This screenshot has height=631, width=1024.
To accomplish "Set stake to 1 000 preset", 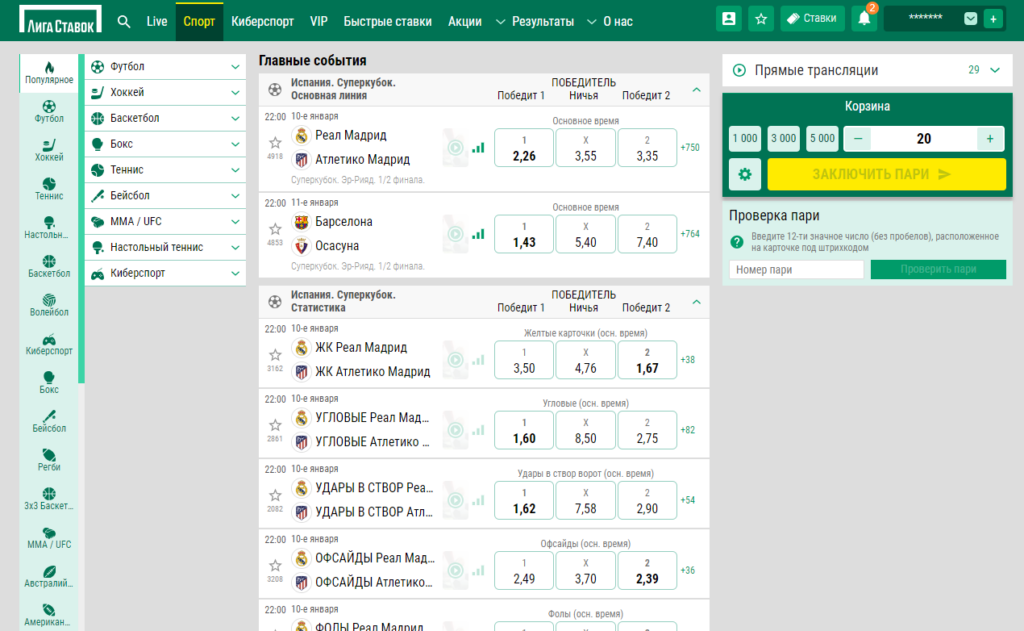I will tap(744, 138).
